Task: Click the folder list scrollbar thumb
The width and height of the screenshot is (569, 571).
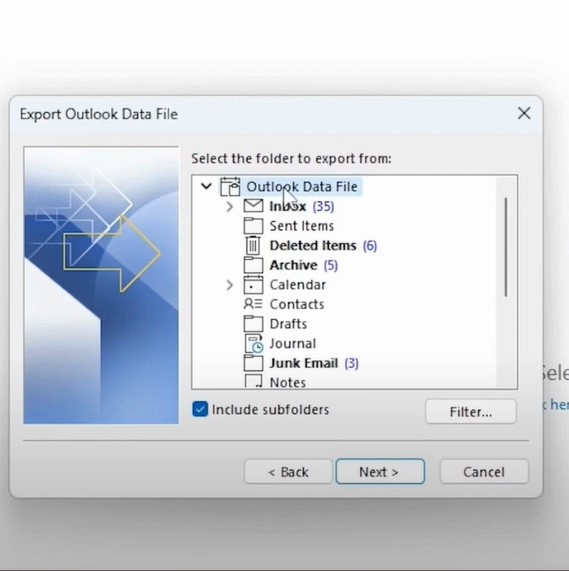Action: tap(506, 247)
